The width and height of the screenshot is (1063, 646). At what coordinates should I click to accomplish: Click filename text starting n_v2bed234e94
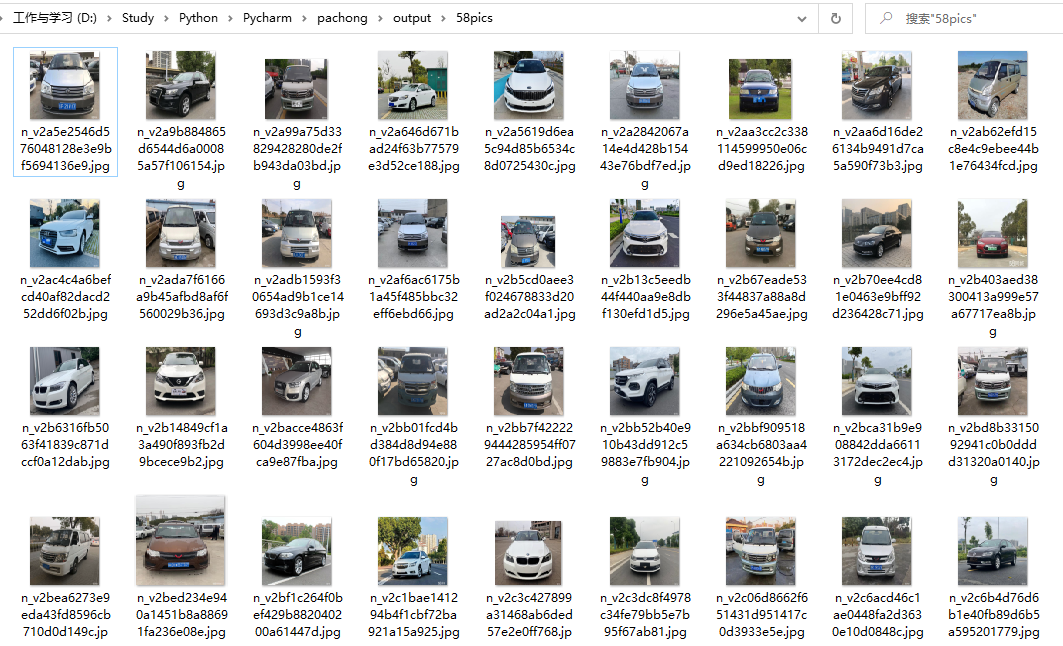[x=182, y=615]
